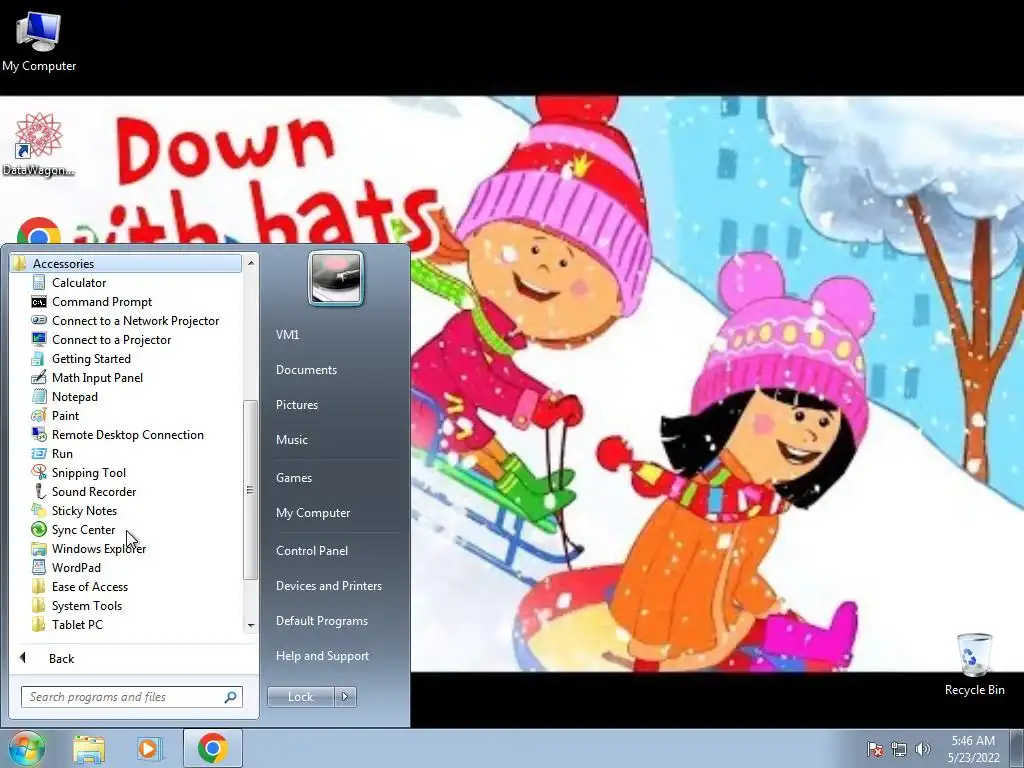Screen dimensions: 1024x768
Task: Open Help and Support
Action: 322,656
